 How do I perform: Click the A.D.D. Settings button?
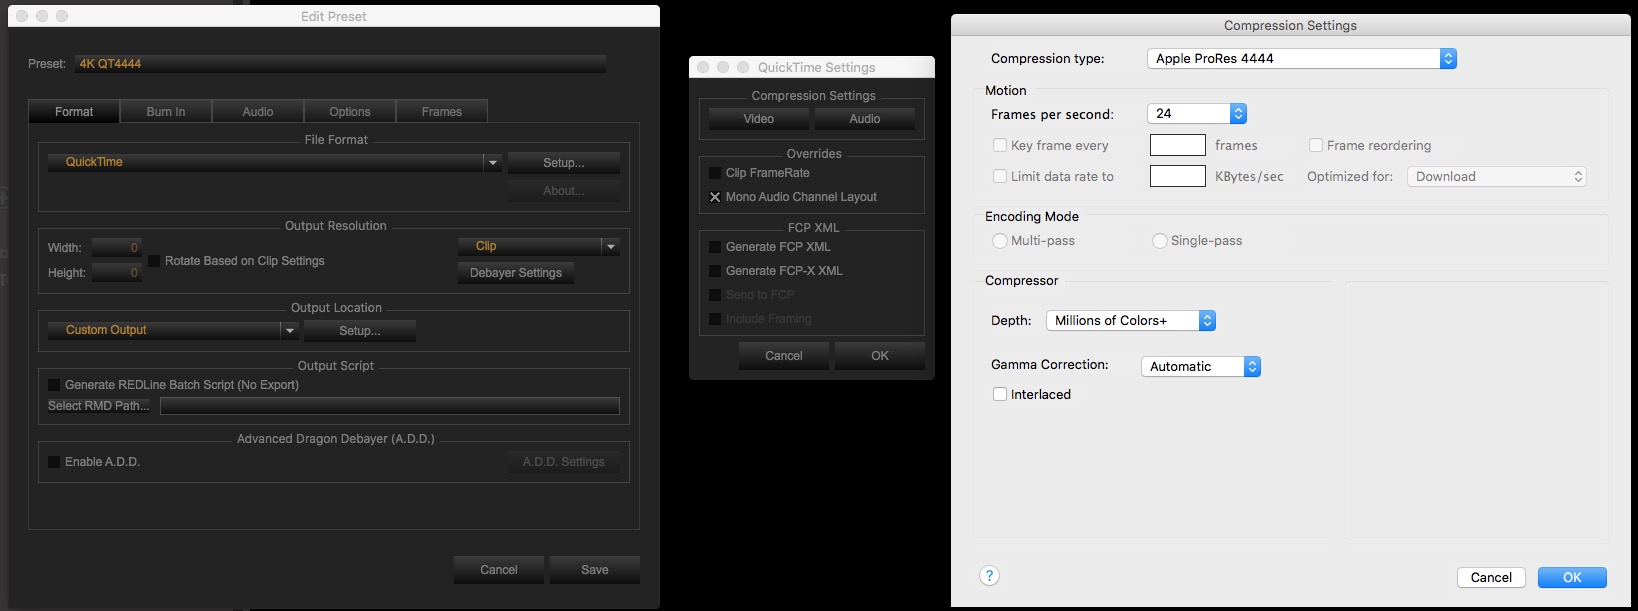564,462
